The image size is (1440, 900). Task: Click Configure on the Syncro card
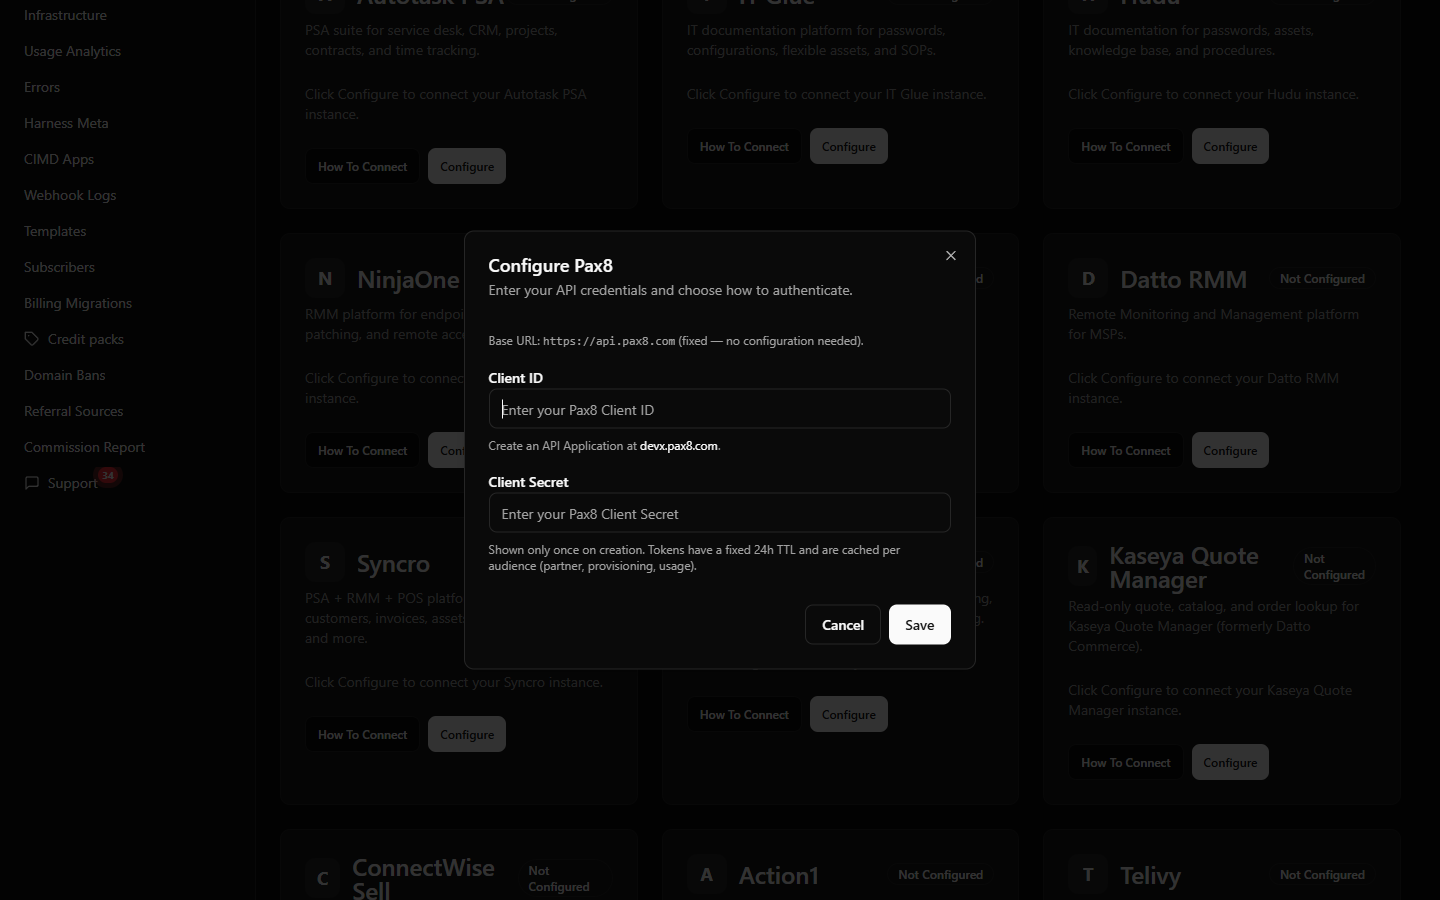point(467,734)
